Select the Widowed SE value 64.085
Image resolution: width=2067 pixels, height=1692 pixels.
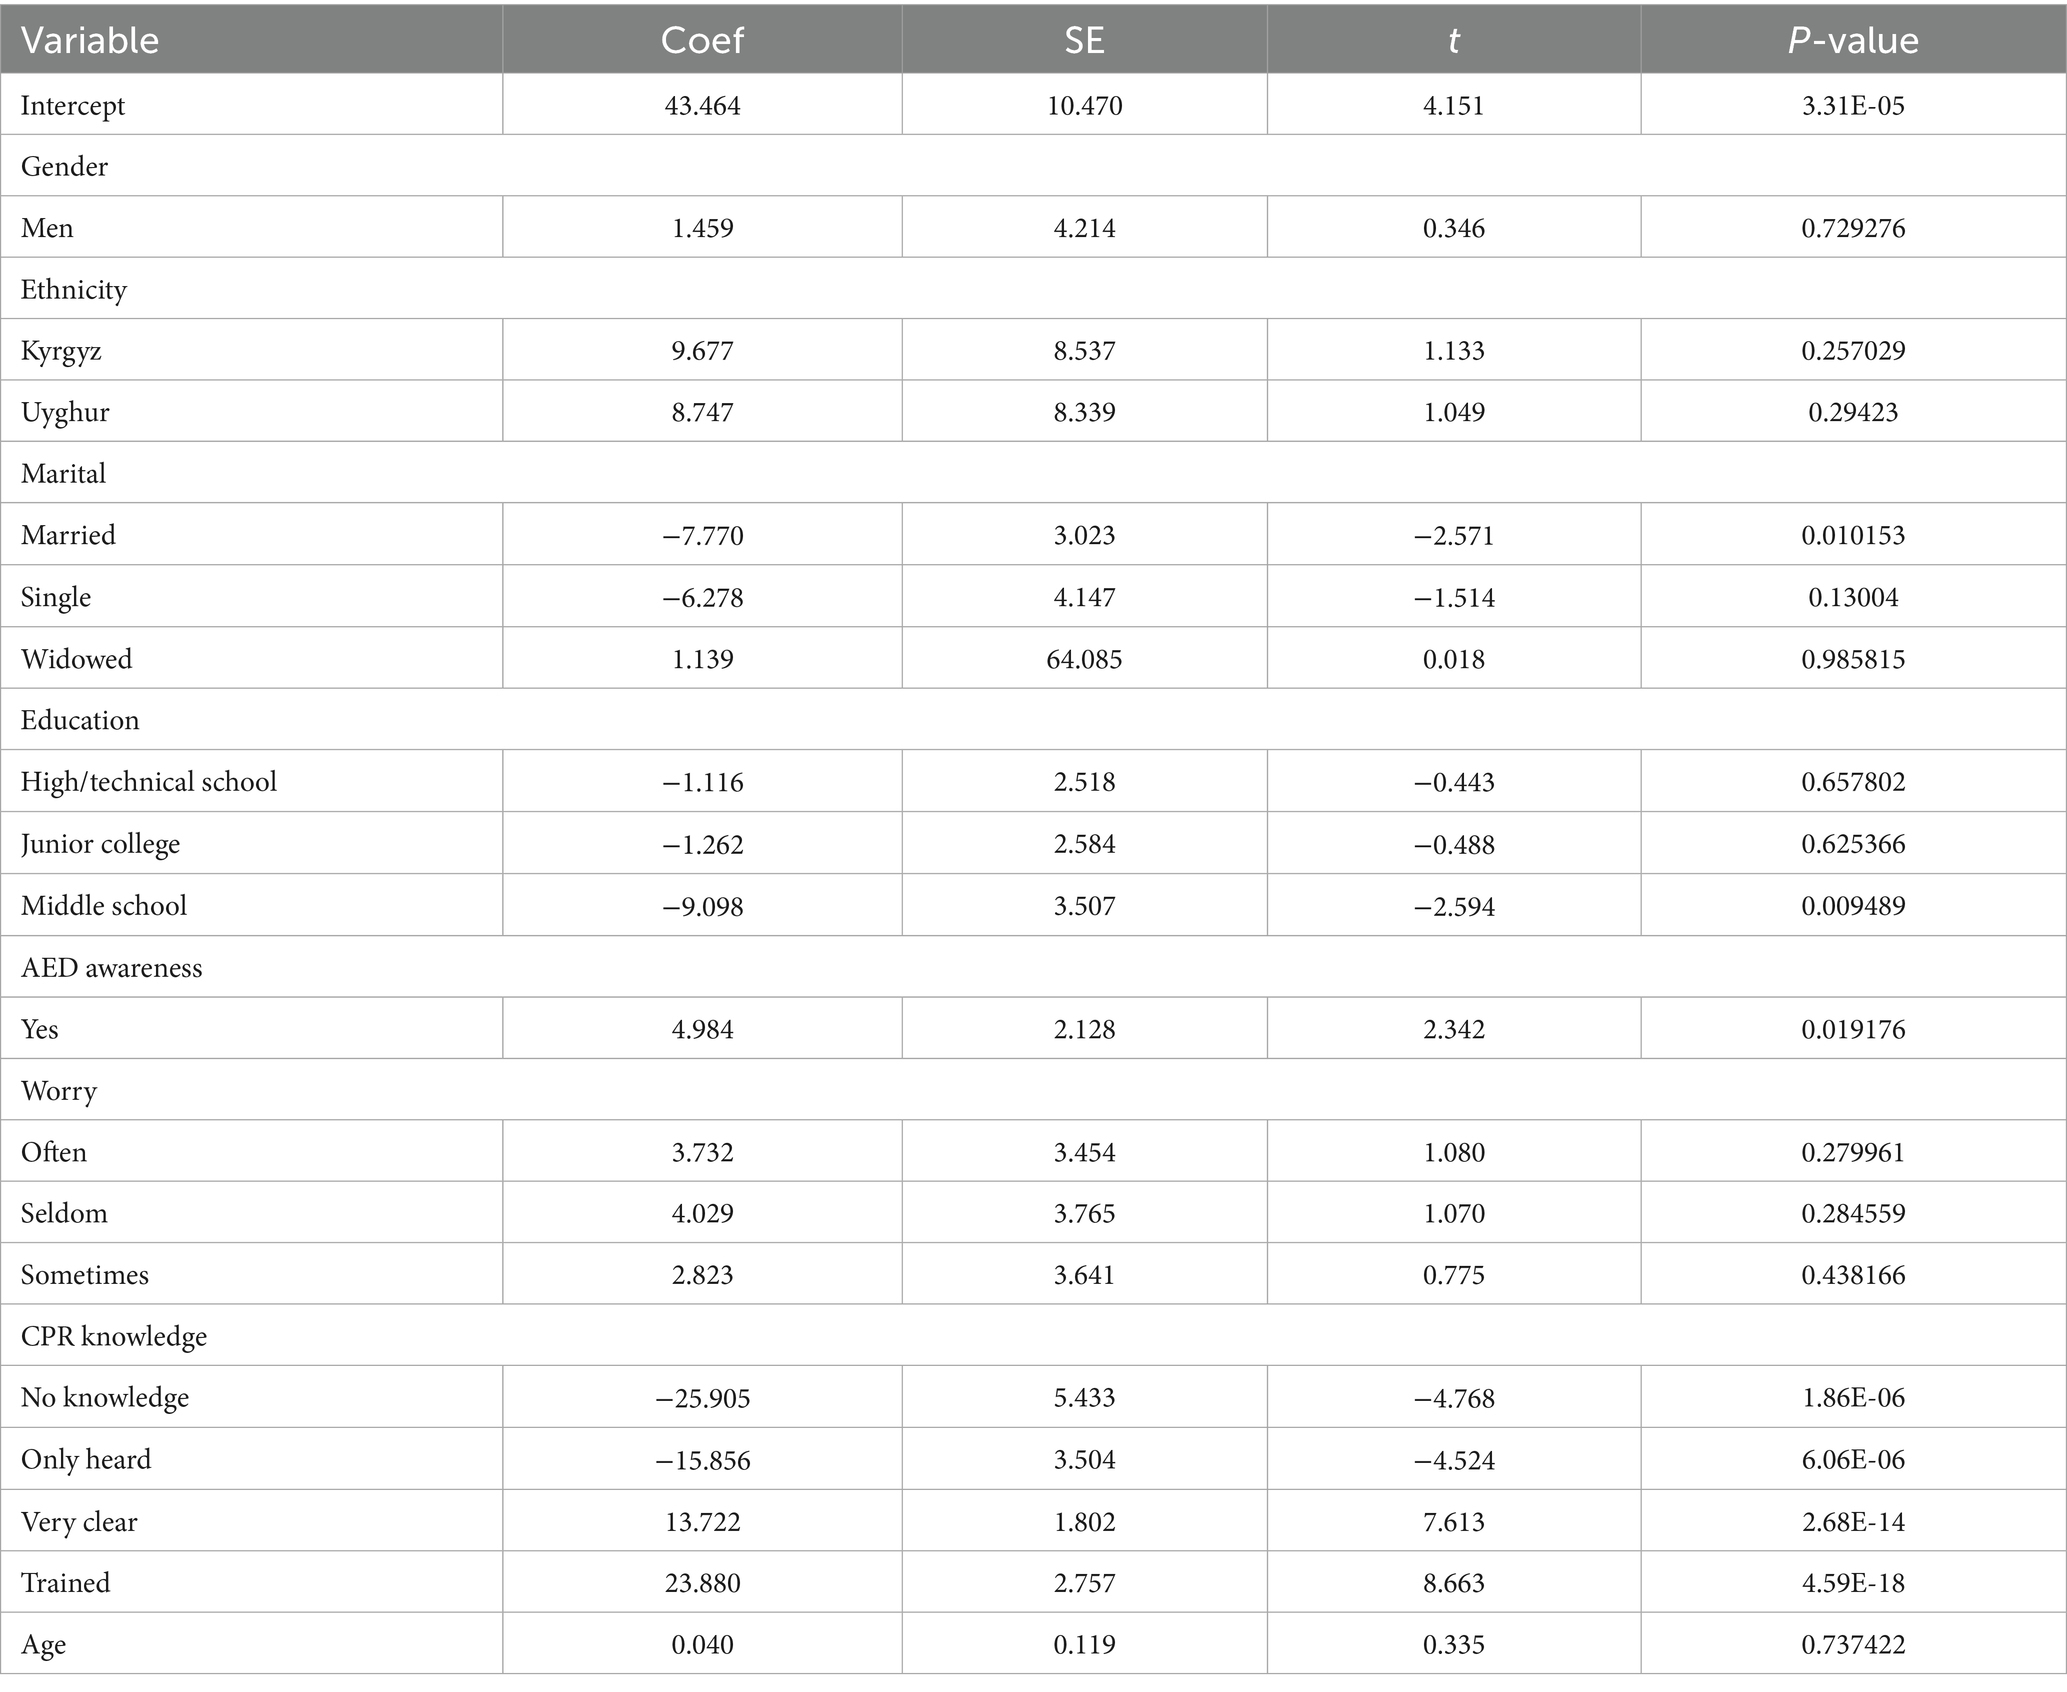click(1084, 659)
